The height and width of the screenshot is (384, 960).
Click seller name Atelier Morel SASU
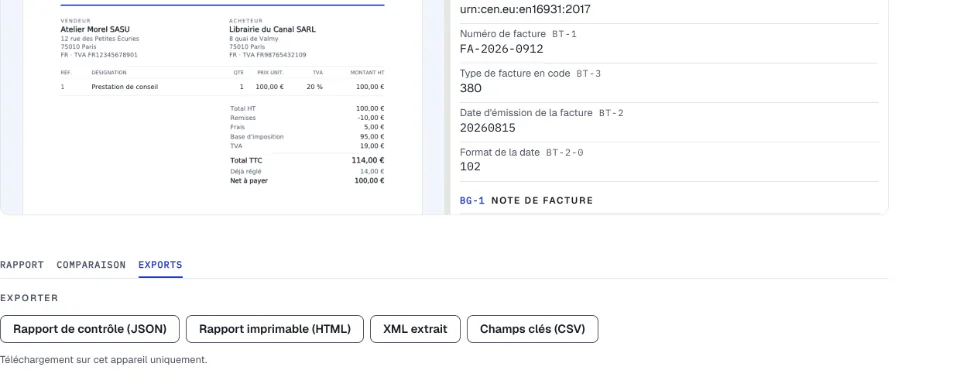coord(95,29)
